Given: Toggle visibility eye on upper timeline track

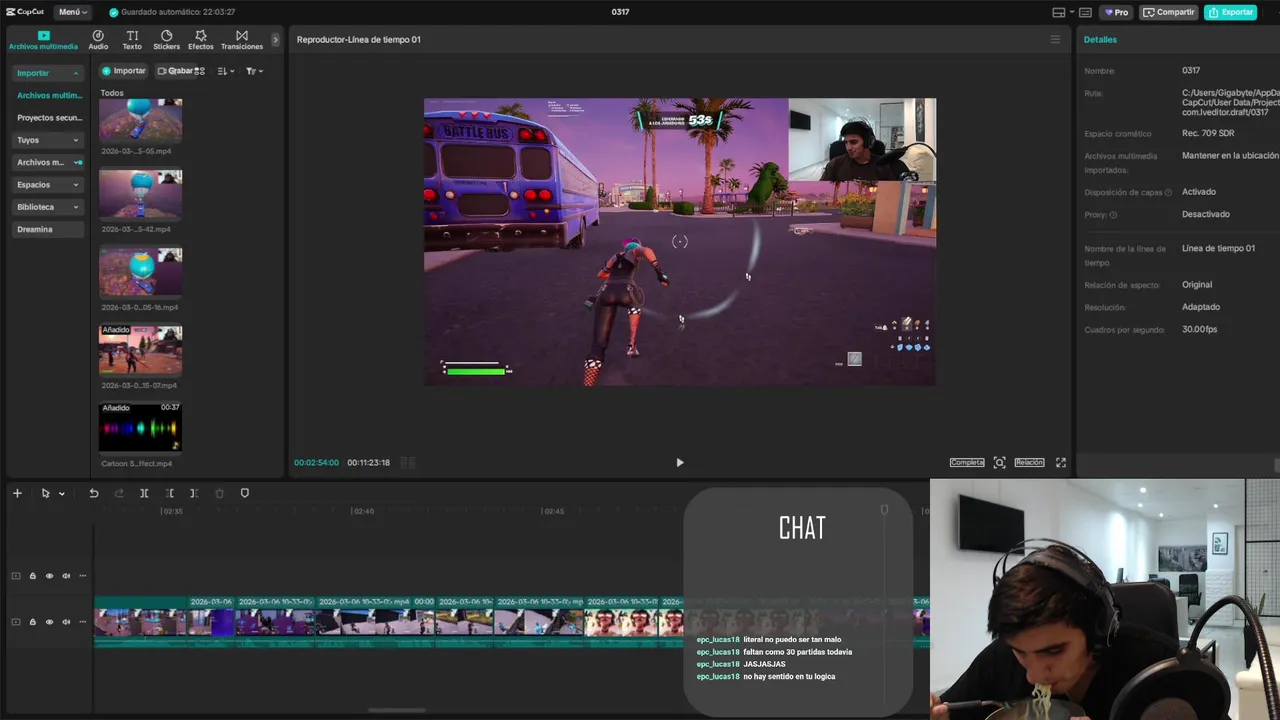Looking at the screenshot, I should 49,576.
